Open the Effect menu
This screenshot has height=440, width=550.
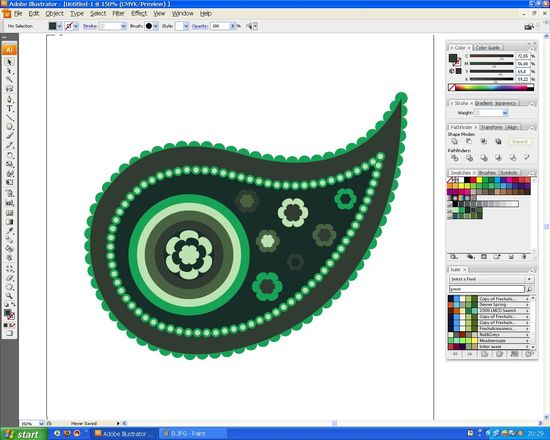(139, 13)
